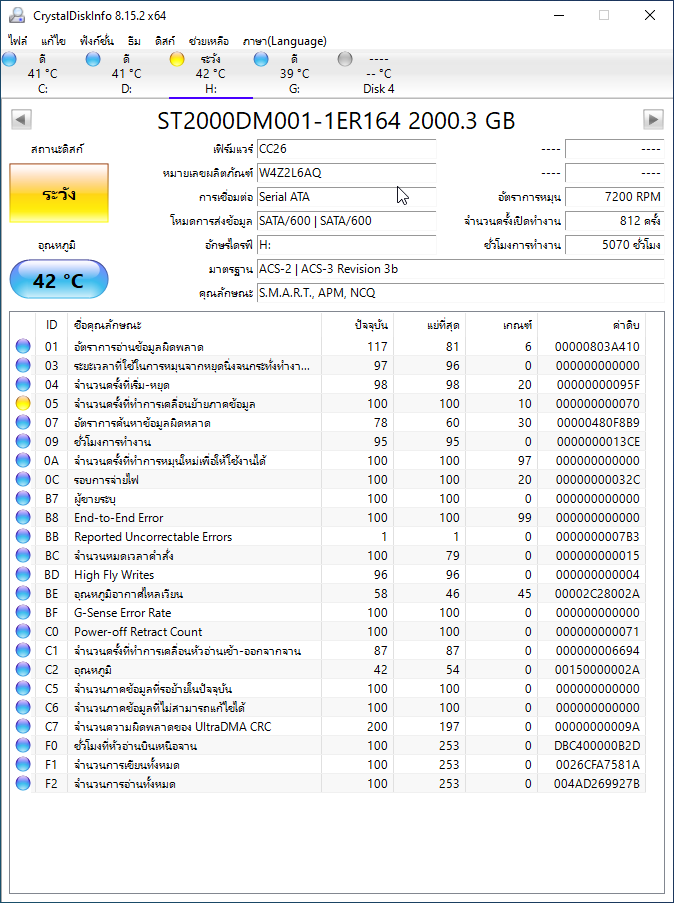Click status orb for attribute ID BE

coord(23,594)
